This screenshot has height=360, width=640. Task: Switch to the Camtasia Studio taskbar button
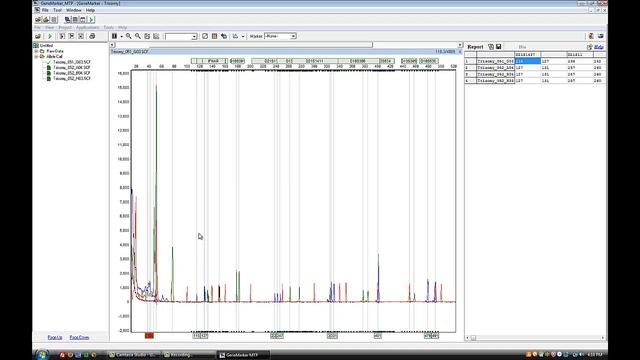(x=133, y=355)
